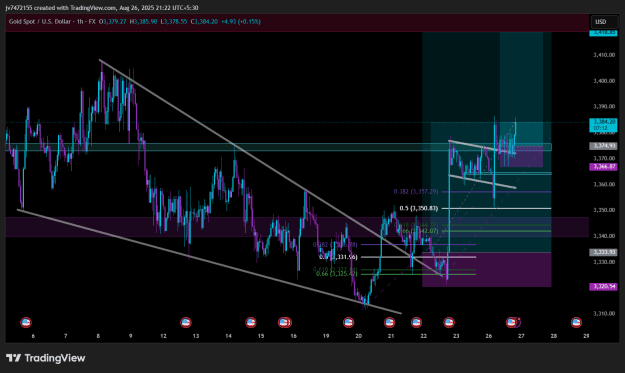Open US event icon between dates 19 and 20
The height and width of the screenshot is (373, 625).
click(x=348, y=322)
